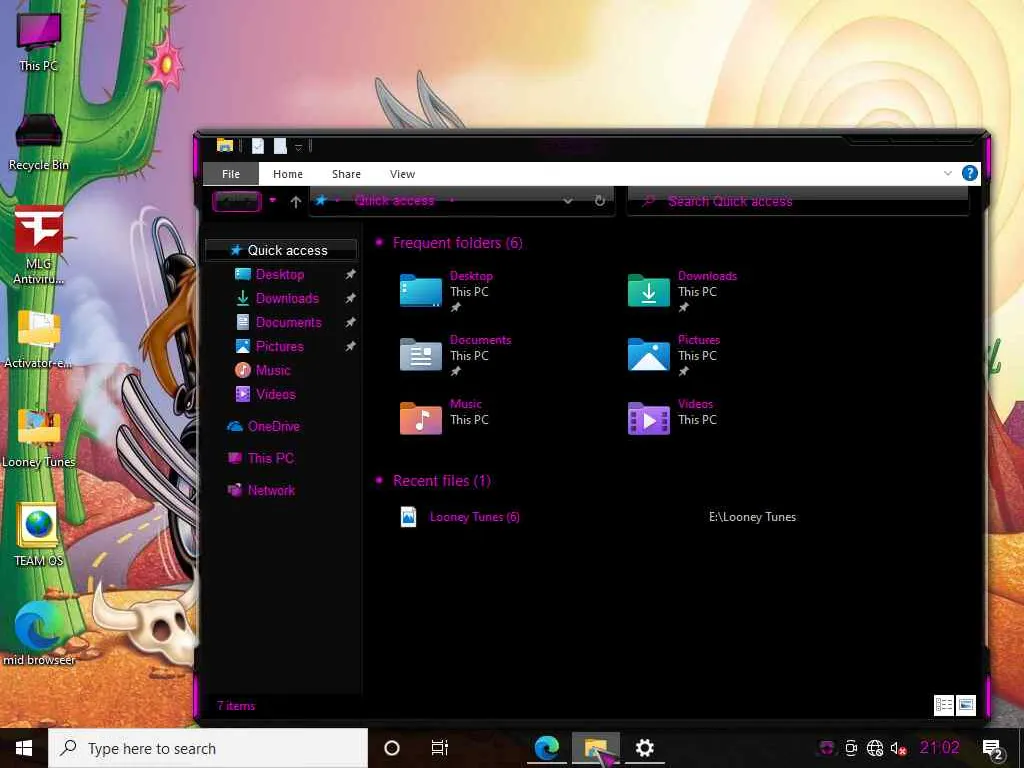
Task: Open the notification center icon
Action: [992, 749]
